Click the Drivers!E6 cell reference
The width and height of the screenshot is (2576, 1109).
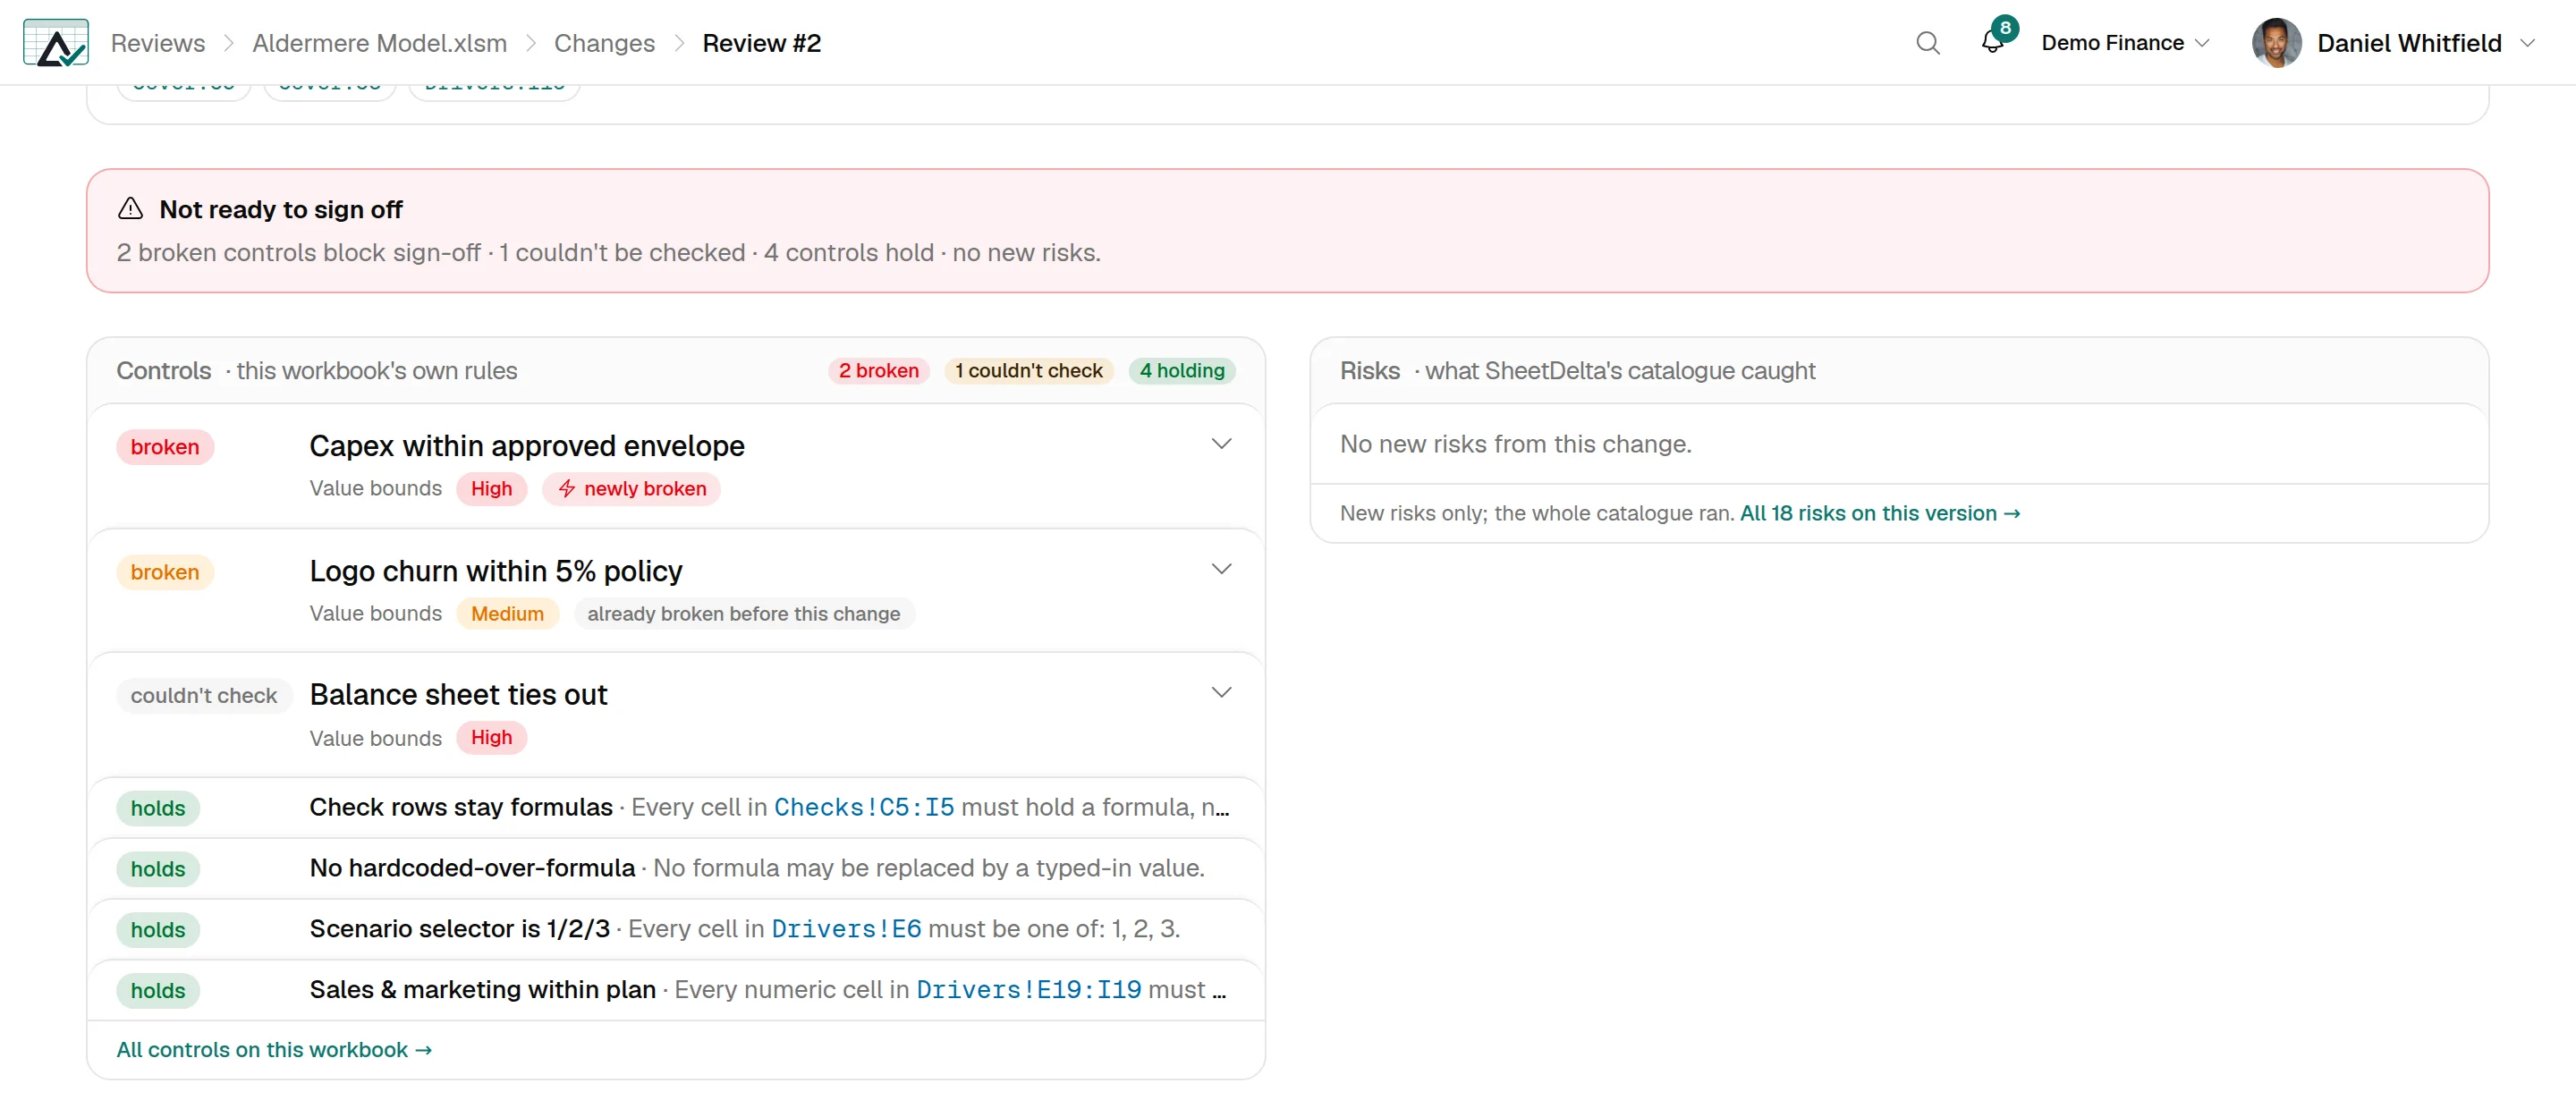tap(846, 930)
